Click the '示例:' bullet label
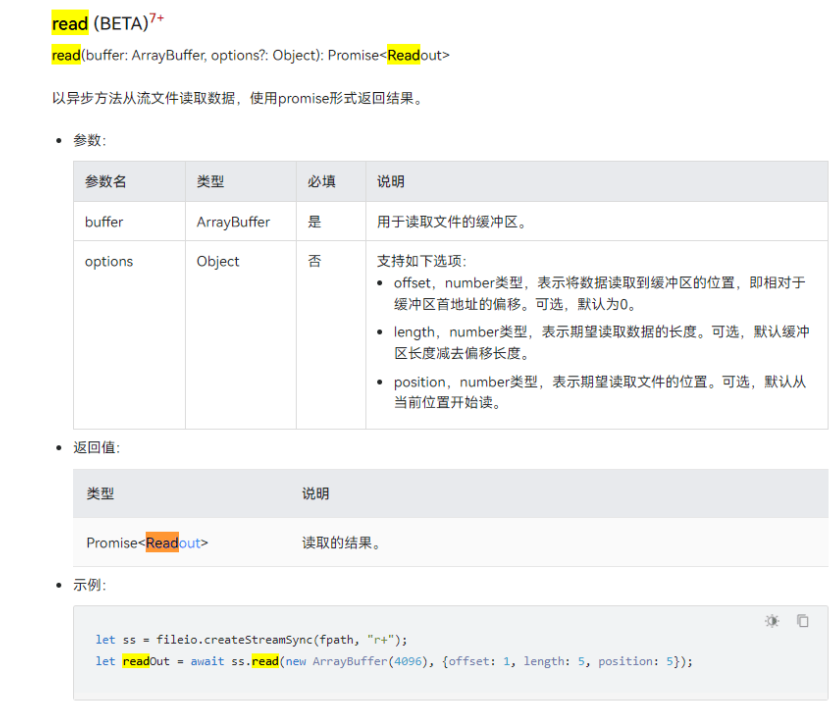This screenshot has width=837, height=716. 90,585
